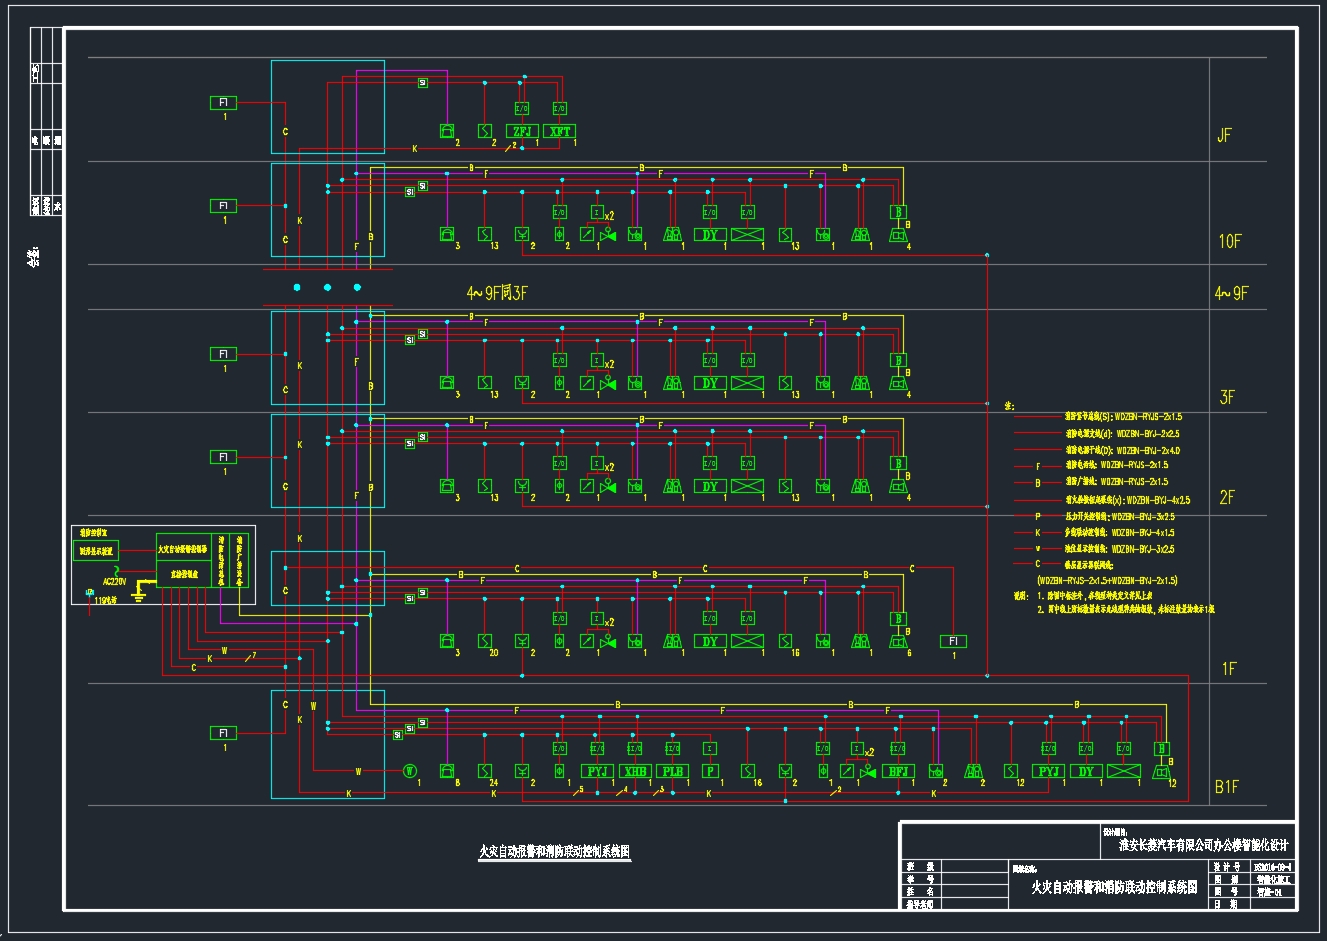Screen dimensions: 1327x941
Task: Click the ZFJ device block on JF
Action: click(x=522, y=131)
